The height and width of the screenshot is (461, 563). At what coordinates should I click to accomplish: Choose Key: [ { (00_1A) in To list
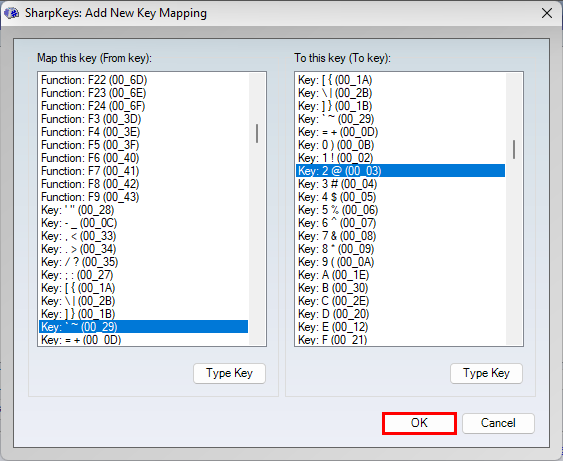(x=401, y=80)
